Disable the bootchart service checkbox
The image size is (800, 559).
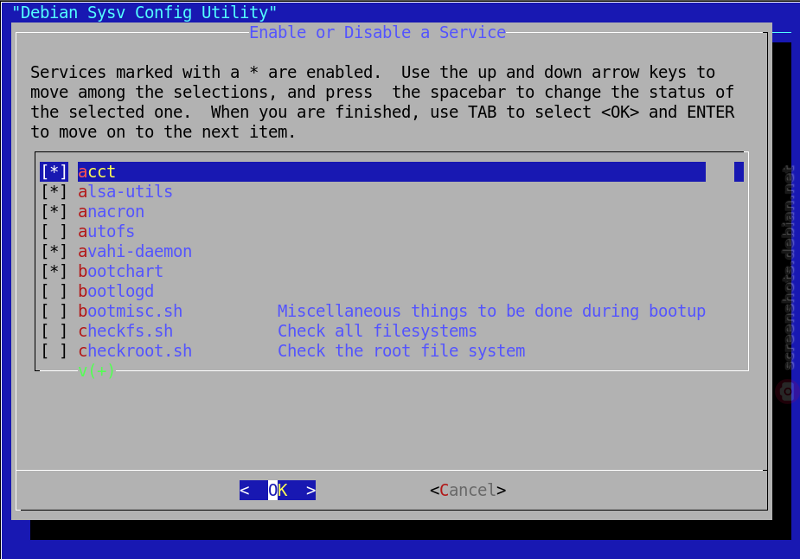pyautogui.click(x=54, y=271)
